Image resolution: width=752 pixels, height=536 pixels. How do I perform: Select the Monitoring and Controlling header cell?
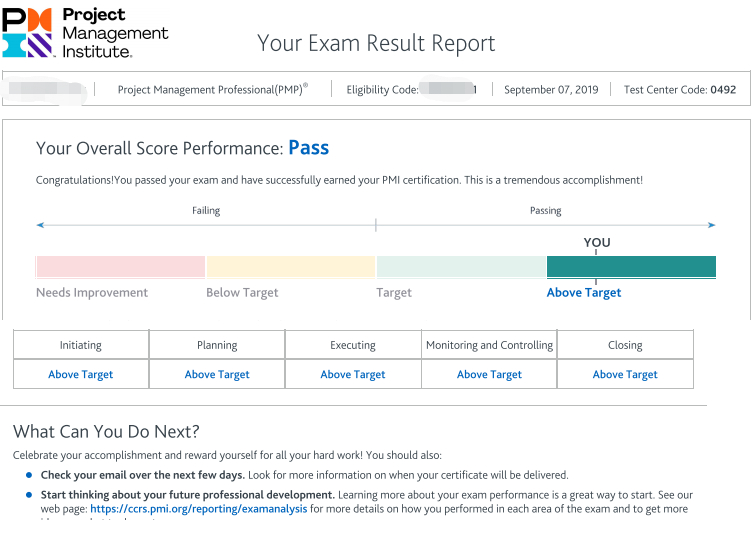(x=489, y=345)
